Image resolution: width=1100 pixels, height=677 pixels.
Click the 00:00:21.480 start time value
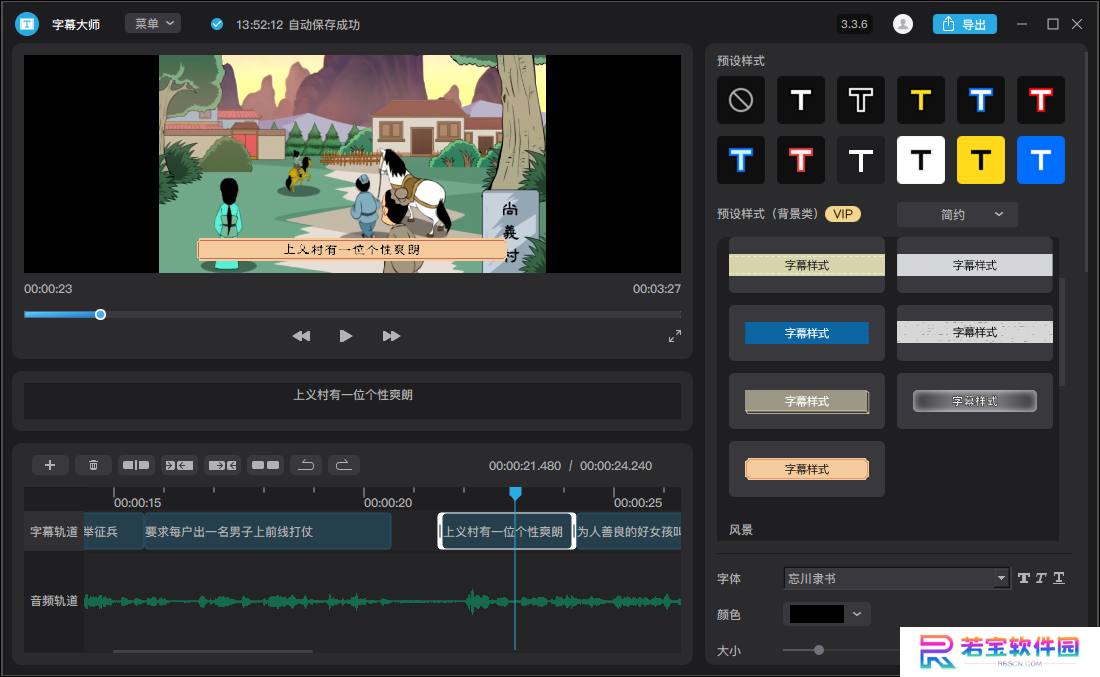tap(525, 466)
